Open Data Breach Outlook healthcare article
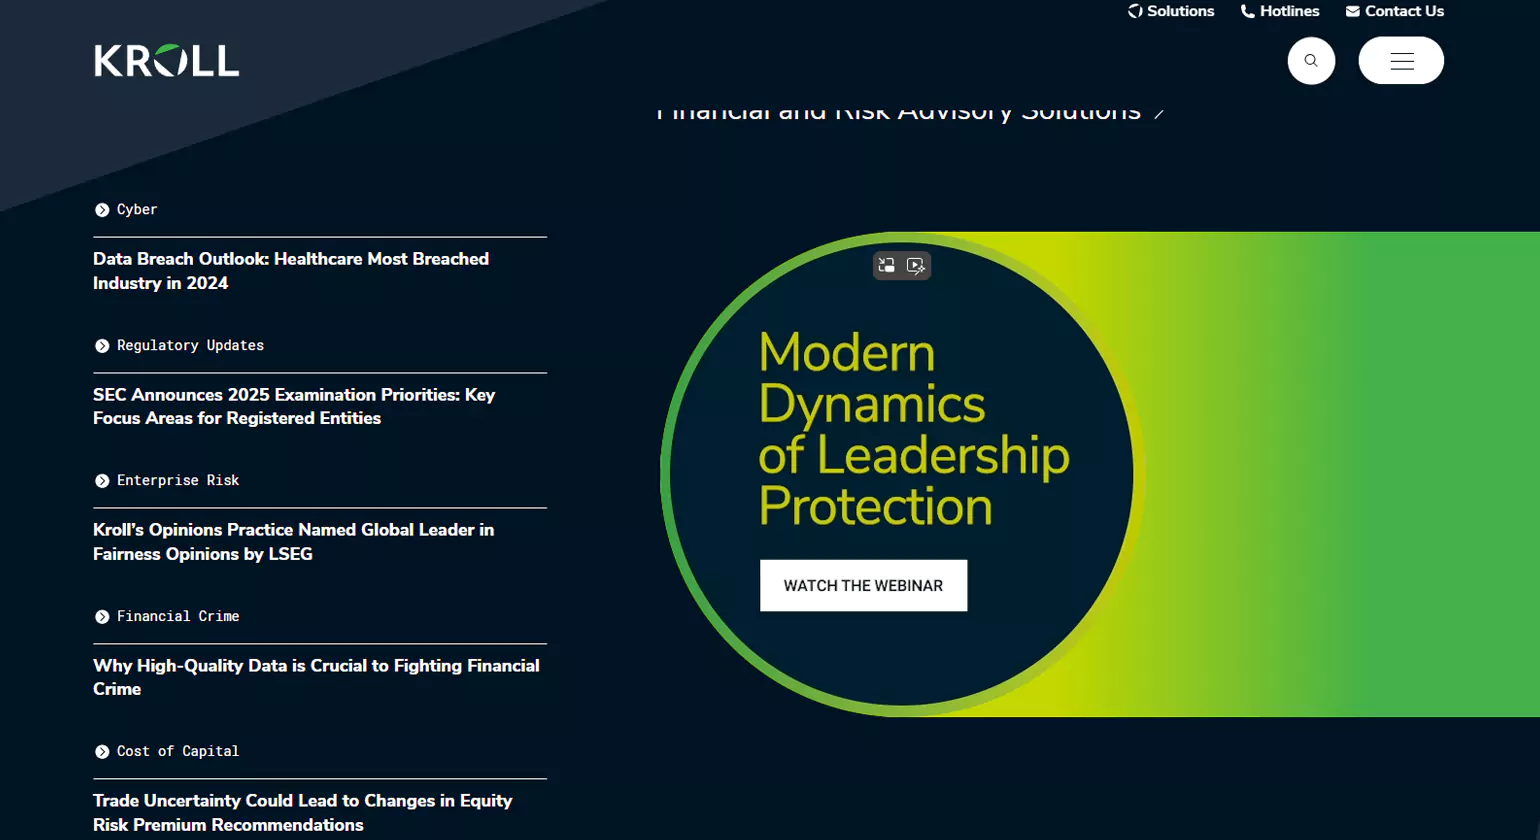Screen dimensions: 1540x840 pos(290,271)
